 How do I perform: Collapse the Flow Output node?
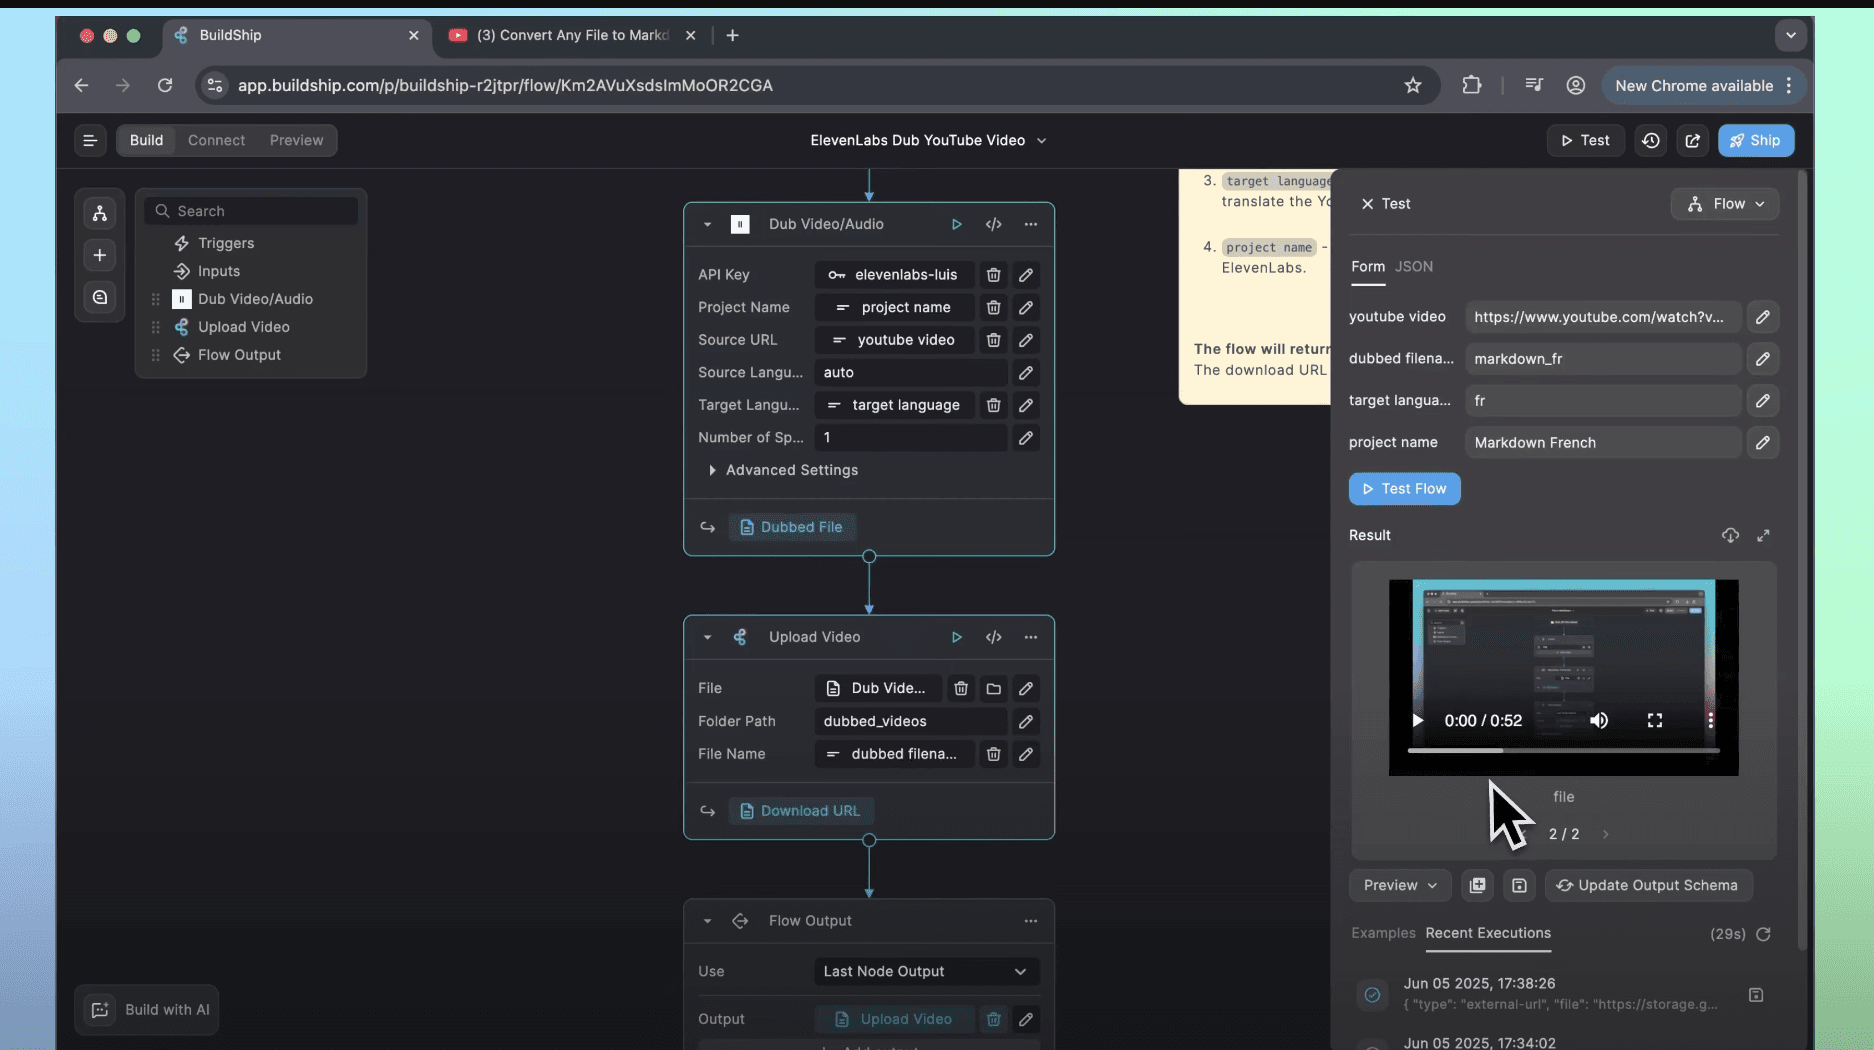[707, 921]
